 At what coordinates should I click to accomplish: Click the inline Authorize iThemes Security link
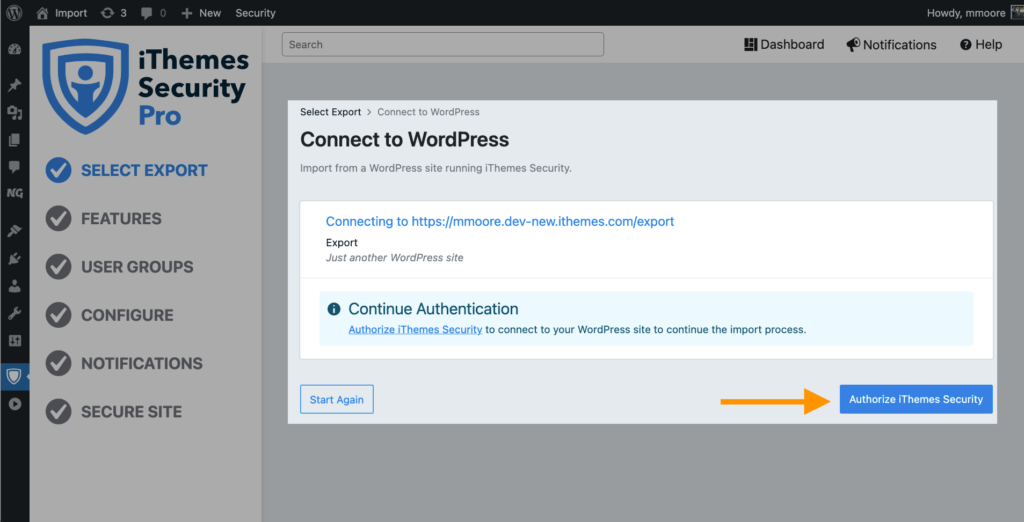[415, 330]
